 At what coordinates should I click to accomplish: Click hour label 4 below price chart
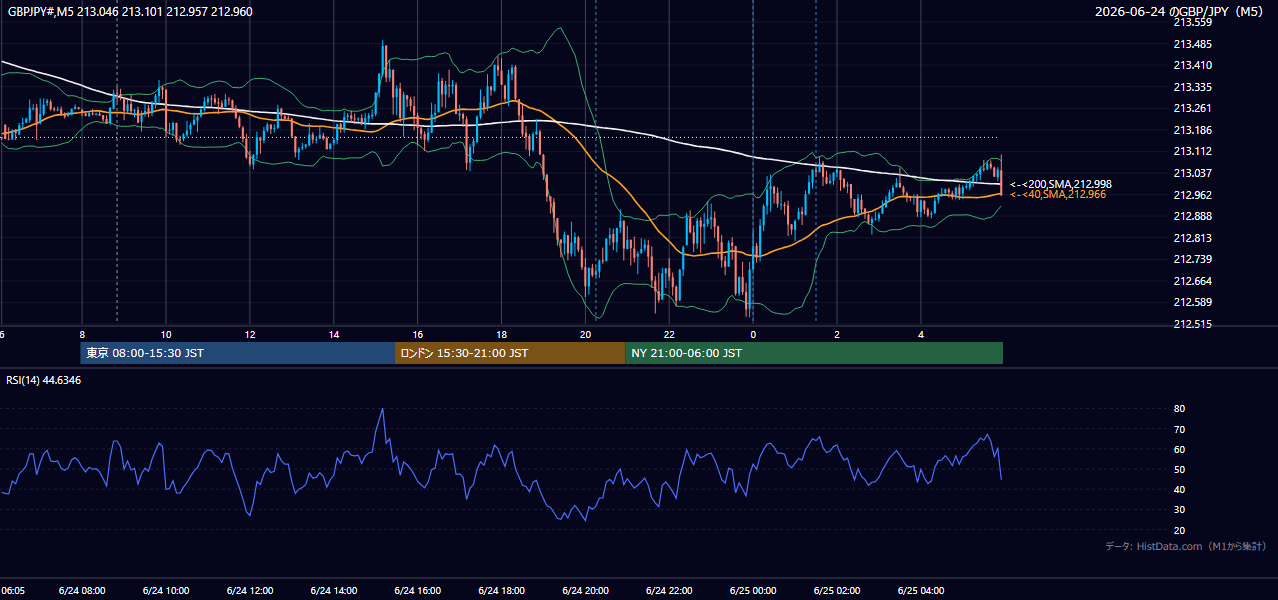click(x=921, y=335)
